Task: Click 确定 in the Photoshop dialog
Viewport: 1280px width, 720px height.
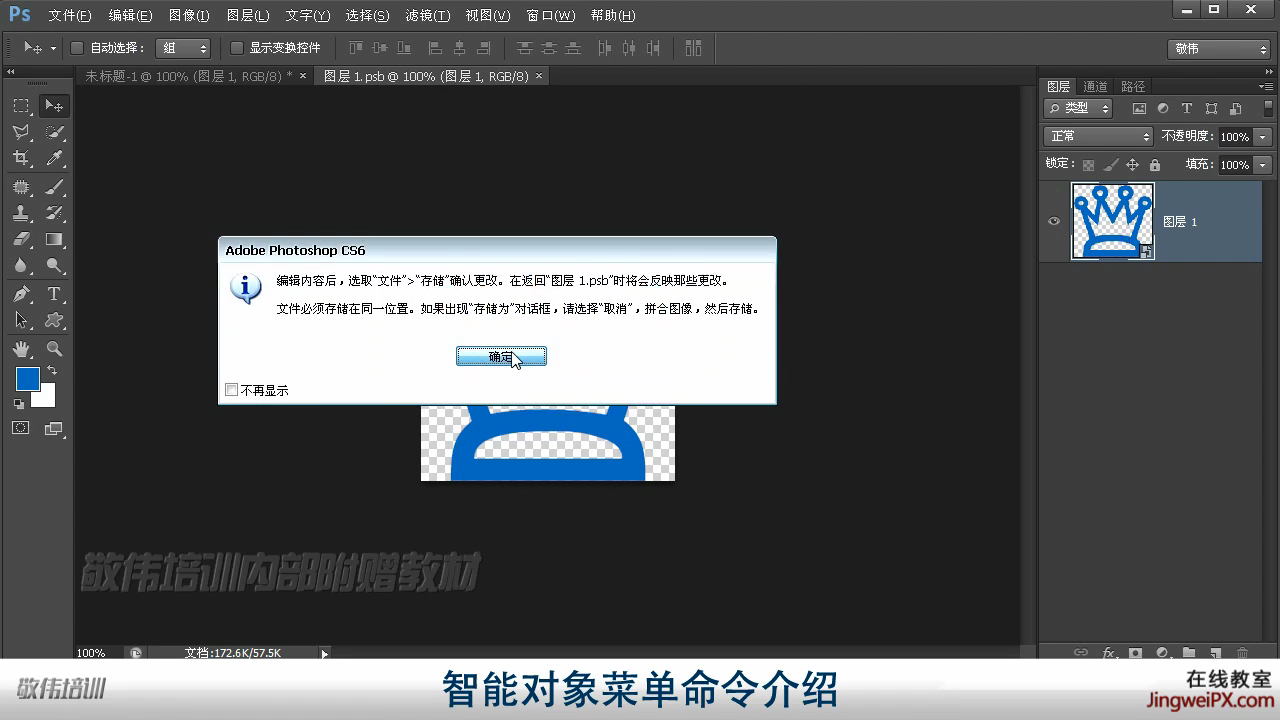Action: click(501, 357)
